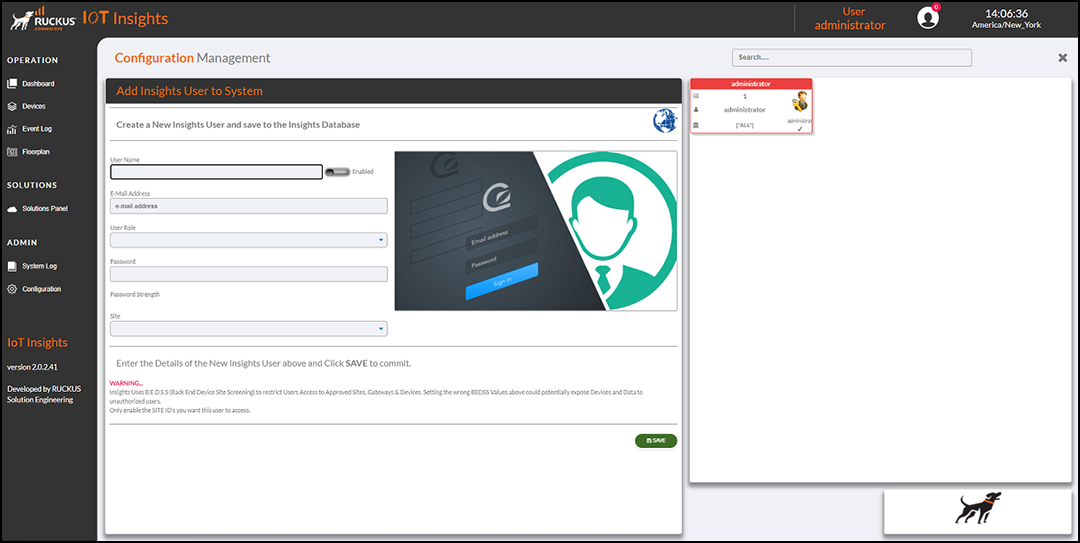Click the globe icon in user form

pos(665,121)
